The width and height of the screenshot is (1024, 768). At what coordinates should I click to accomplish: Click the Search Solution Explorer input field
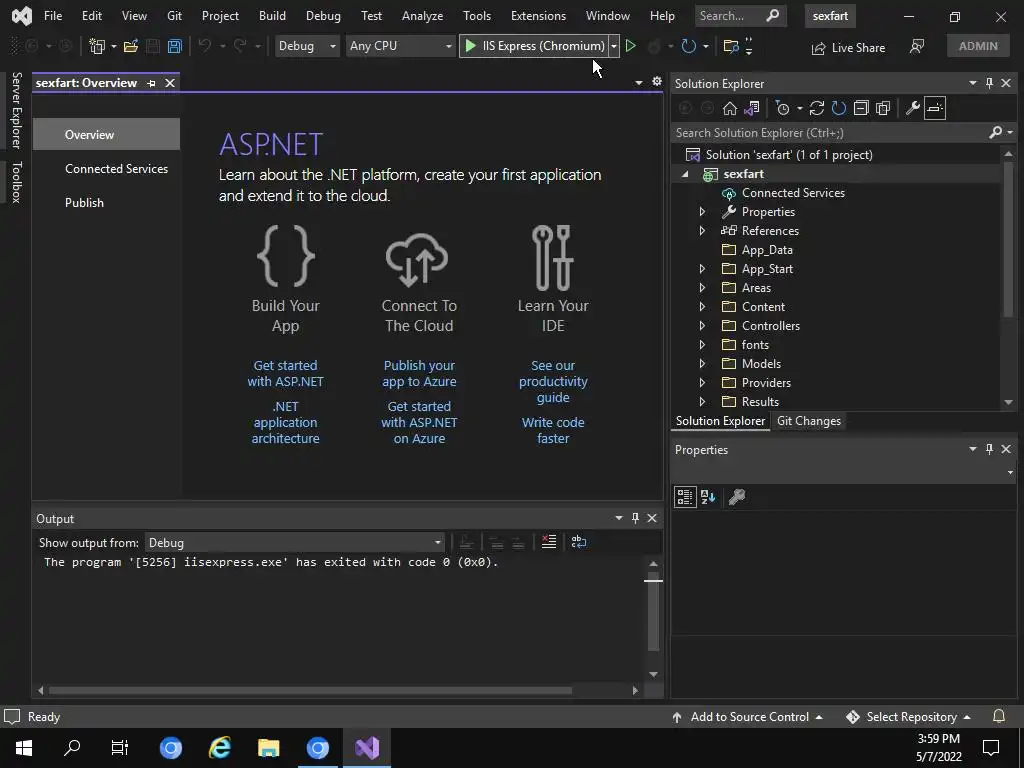click(829, 133)
